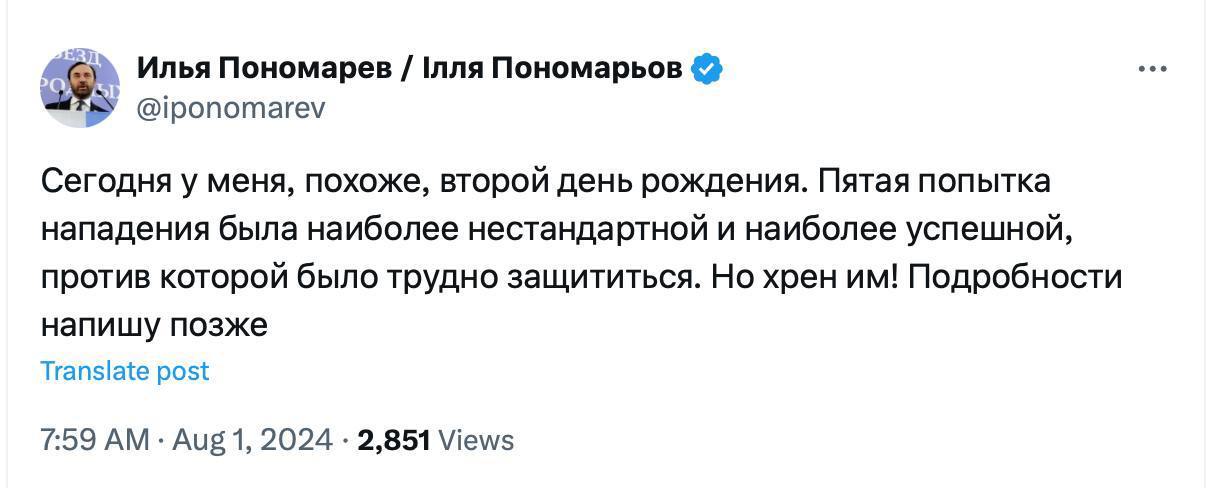The height and width of the screenshot is (488, 1214).
Task: Click the Aug 1, 2024 date
Action: tap(251, 440)
